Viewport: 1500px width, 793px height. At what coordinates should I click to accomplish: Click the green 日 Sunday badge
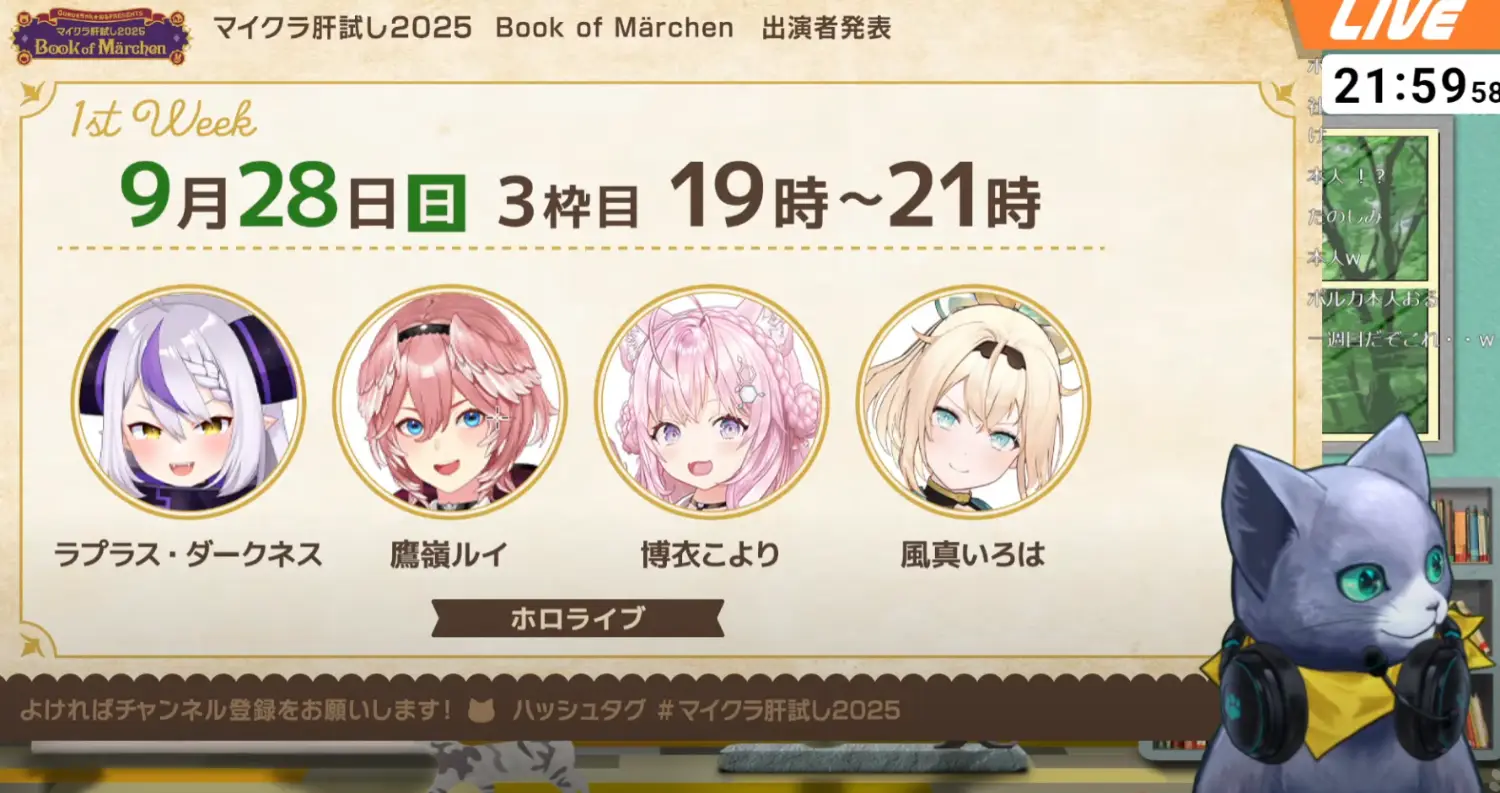pyautogui.click(x=437, y=202)
